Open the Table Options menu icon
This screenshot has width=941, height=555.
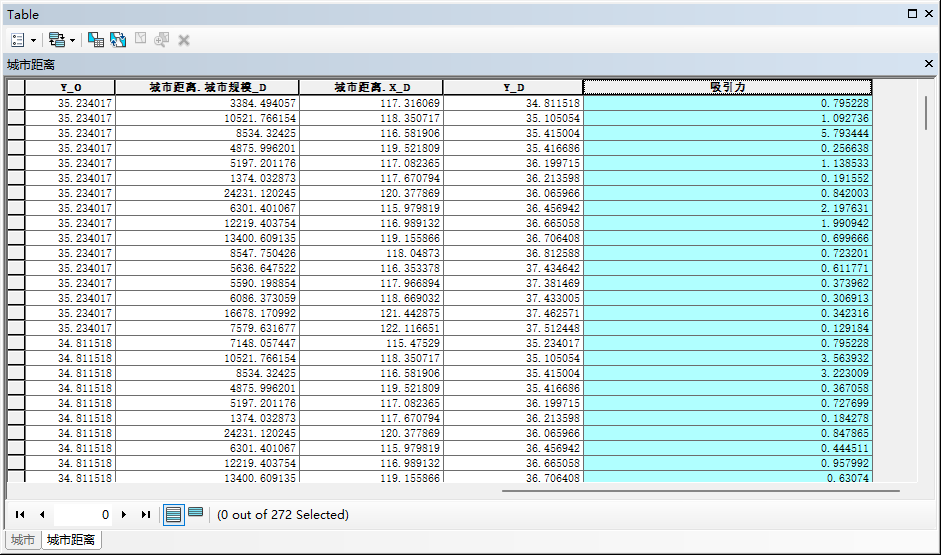tap(17, 40)
